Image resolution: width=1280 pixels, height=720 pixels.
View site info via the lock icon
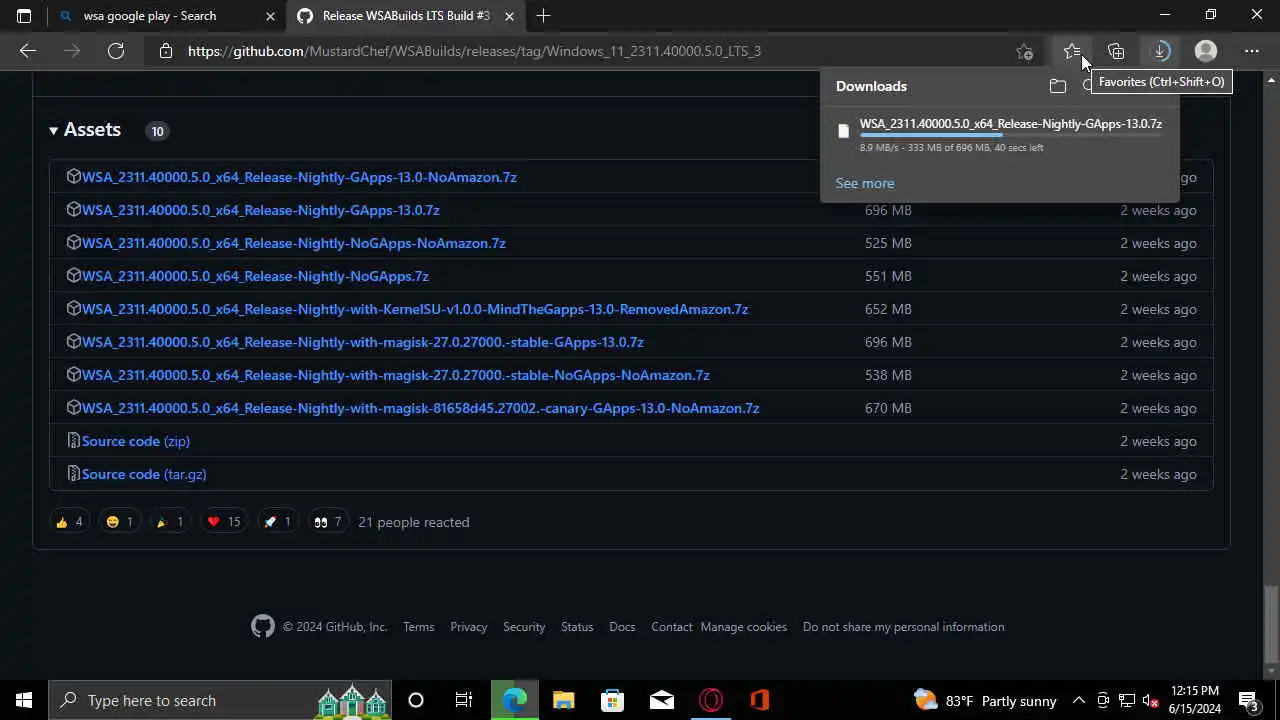pyautogui.click(x=166, y=51)
